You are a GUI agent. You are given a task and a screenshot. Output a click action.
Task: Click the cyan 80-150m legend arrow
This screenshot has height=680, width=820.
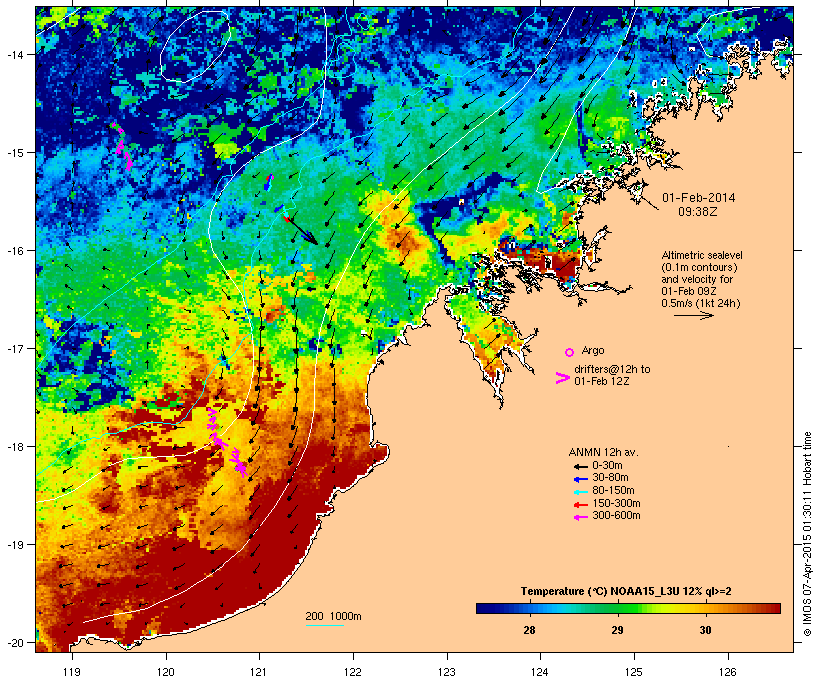tap(580, 492)
